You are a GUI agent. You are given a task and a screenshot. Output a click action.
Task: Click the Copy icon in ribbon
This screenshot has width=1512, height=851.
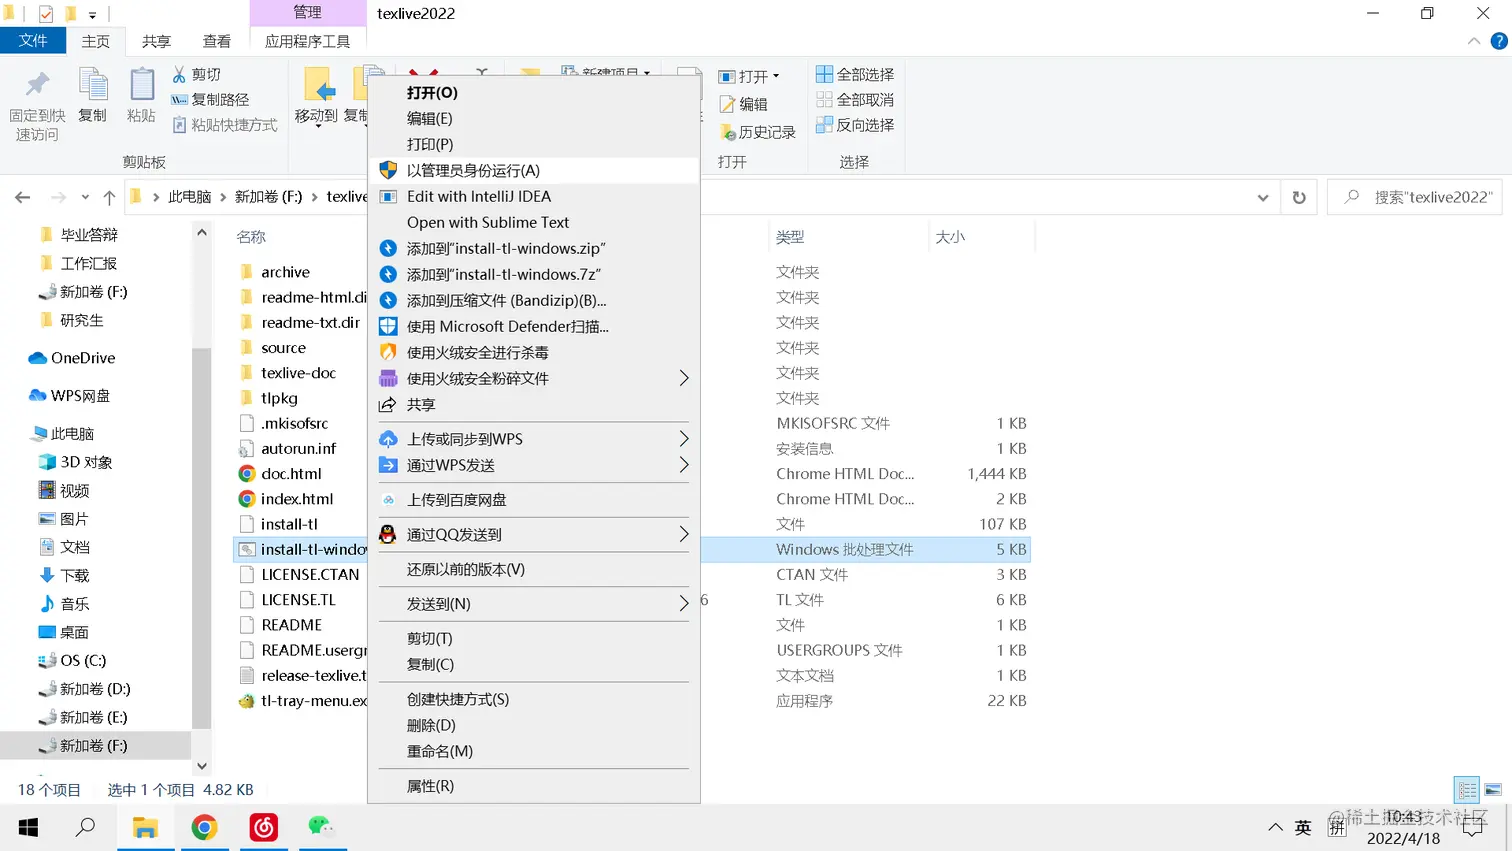[93, 85]
